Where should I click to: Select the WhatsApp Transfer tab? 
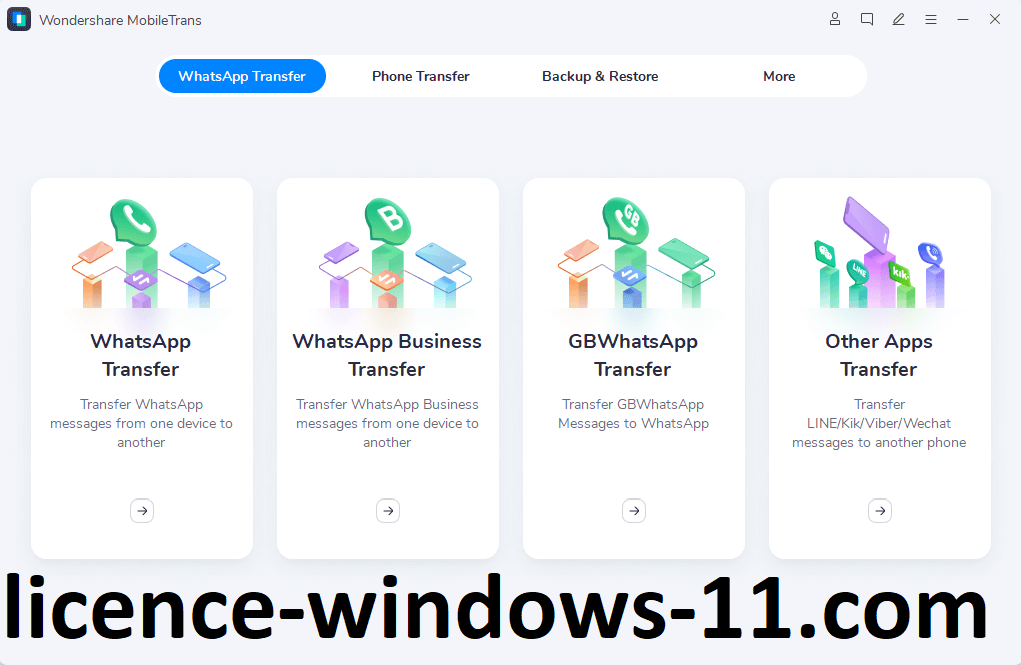[242, 76]
